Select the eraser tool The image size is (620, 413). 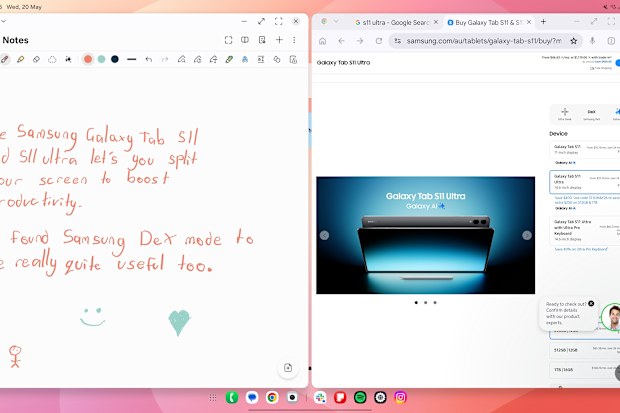coord(36,59)
